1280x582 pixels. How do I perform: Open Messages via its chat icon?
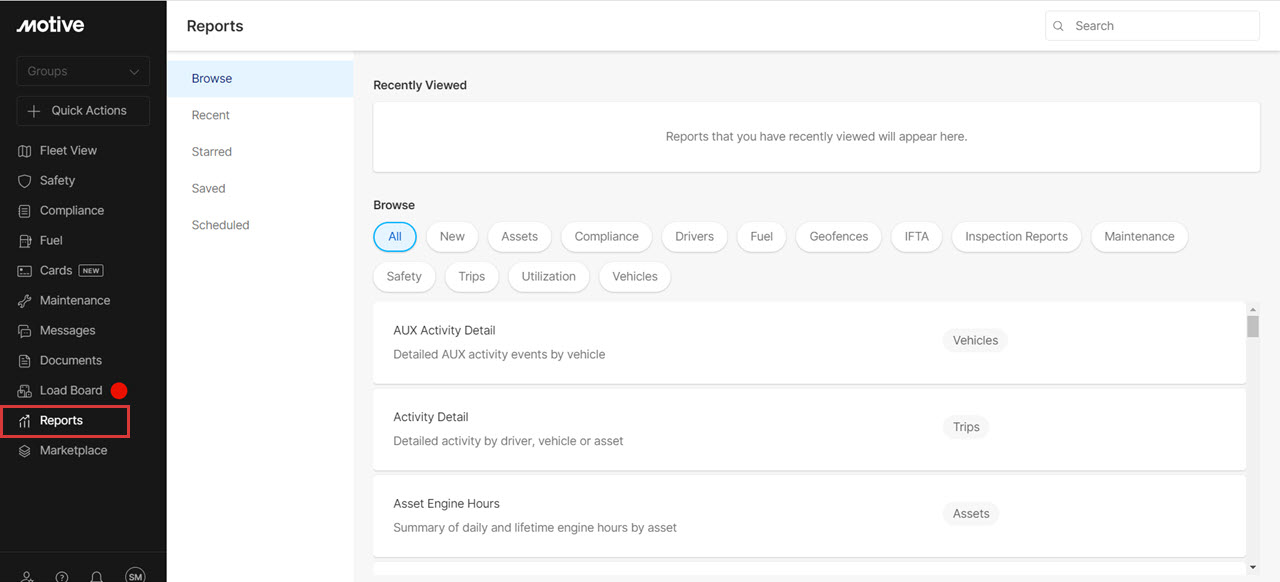click(x=25, y=331)
